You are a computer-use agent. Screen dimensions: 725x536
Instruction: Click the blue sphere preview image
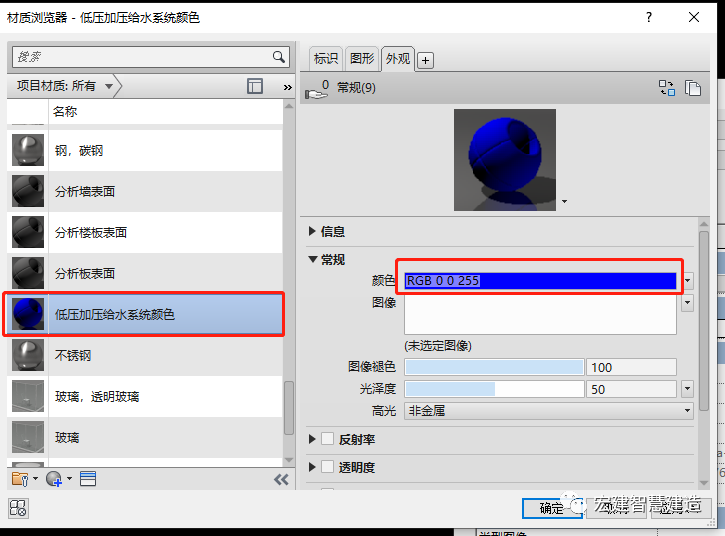pos(505,160)
